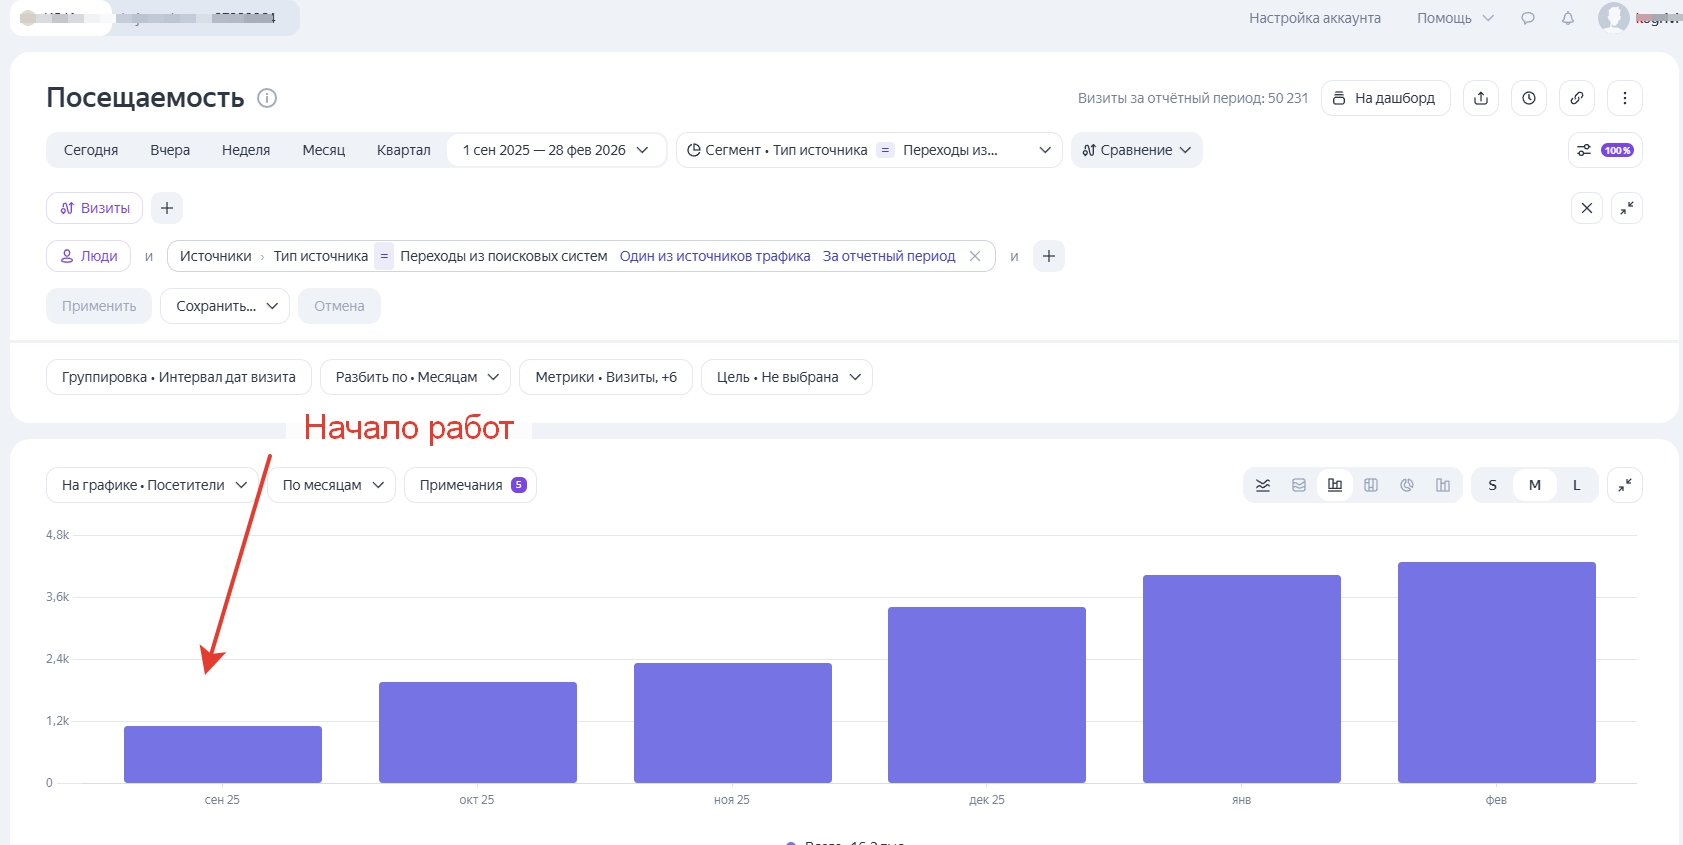Click 'Один из источников трафика' link
Image resolution: width=1683 pixels, height=845 pixels.
coord(715,256)
